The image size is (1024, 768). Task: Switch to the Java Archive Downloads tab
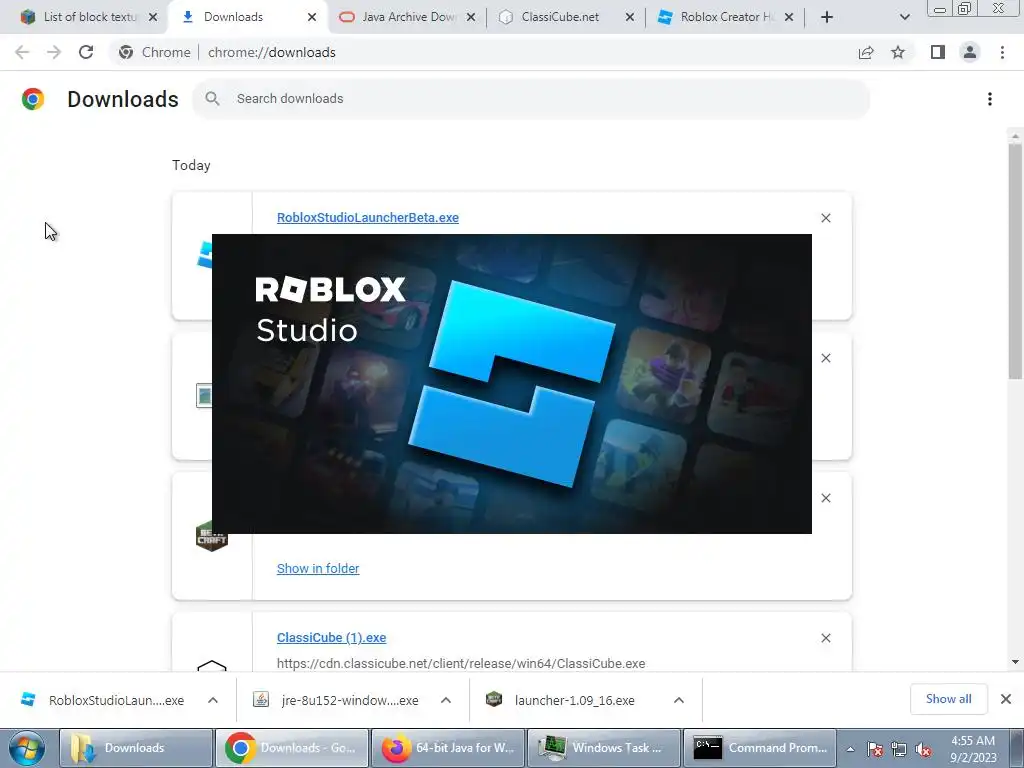(408, 17)
